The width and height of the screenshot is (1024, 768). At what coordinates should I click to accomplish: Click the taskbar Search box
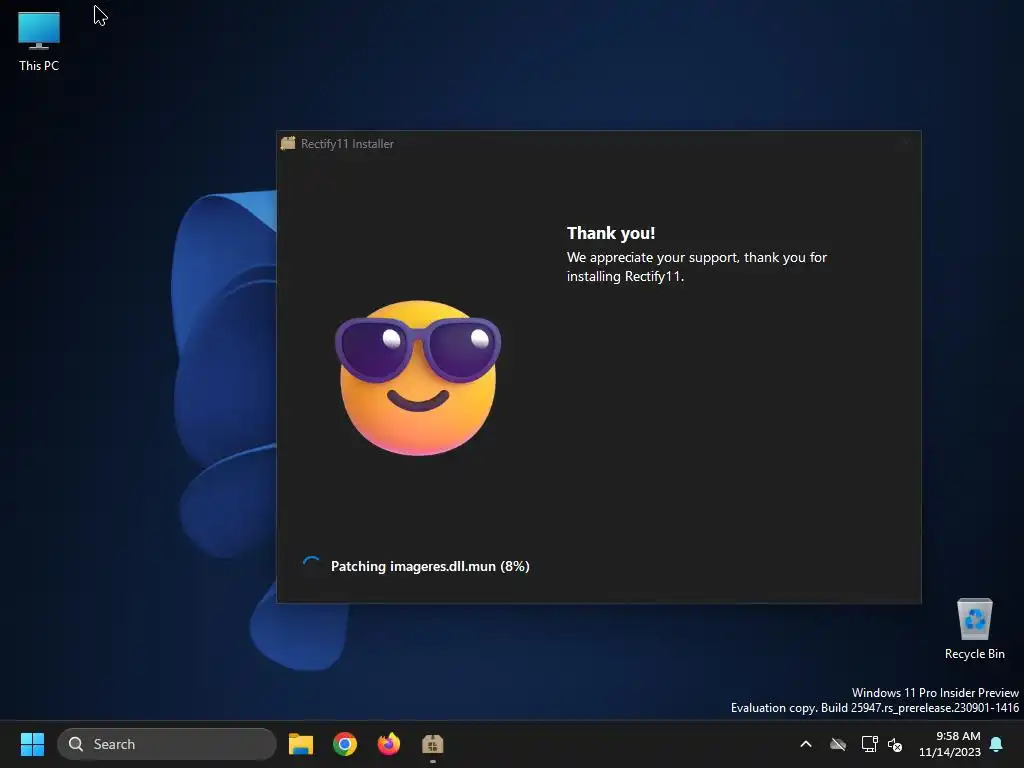click(x=167, y=744)
